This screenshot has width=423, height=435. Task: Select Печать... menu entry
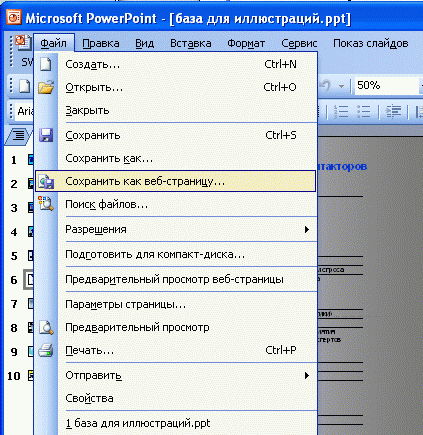click(176, 350)
